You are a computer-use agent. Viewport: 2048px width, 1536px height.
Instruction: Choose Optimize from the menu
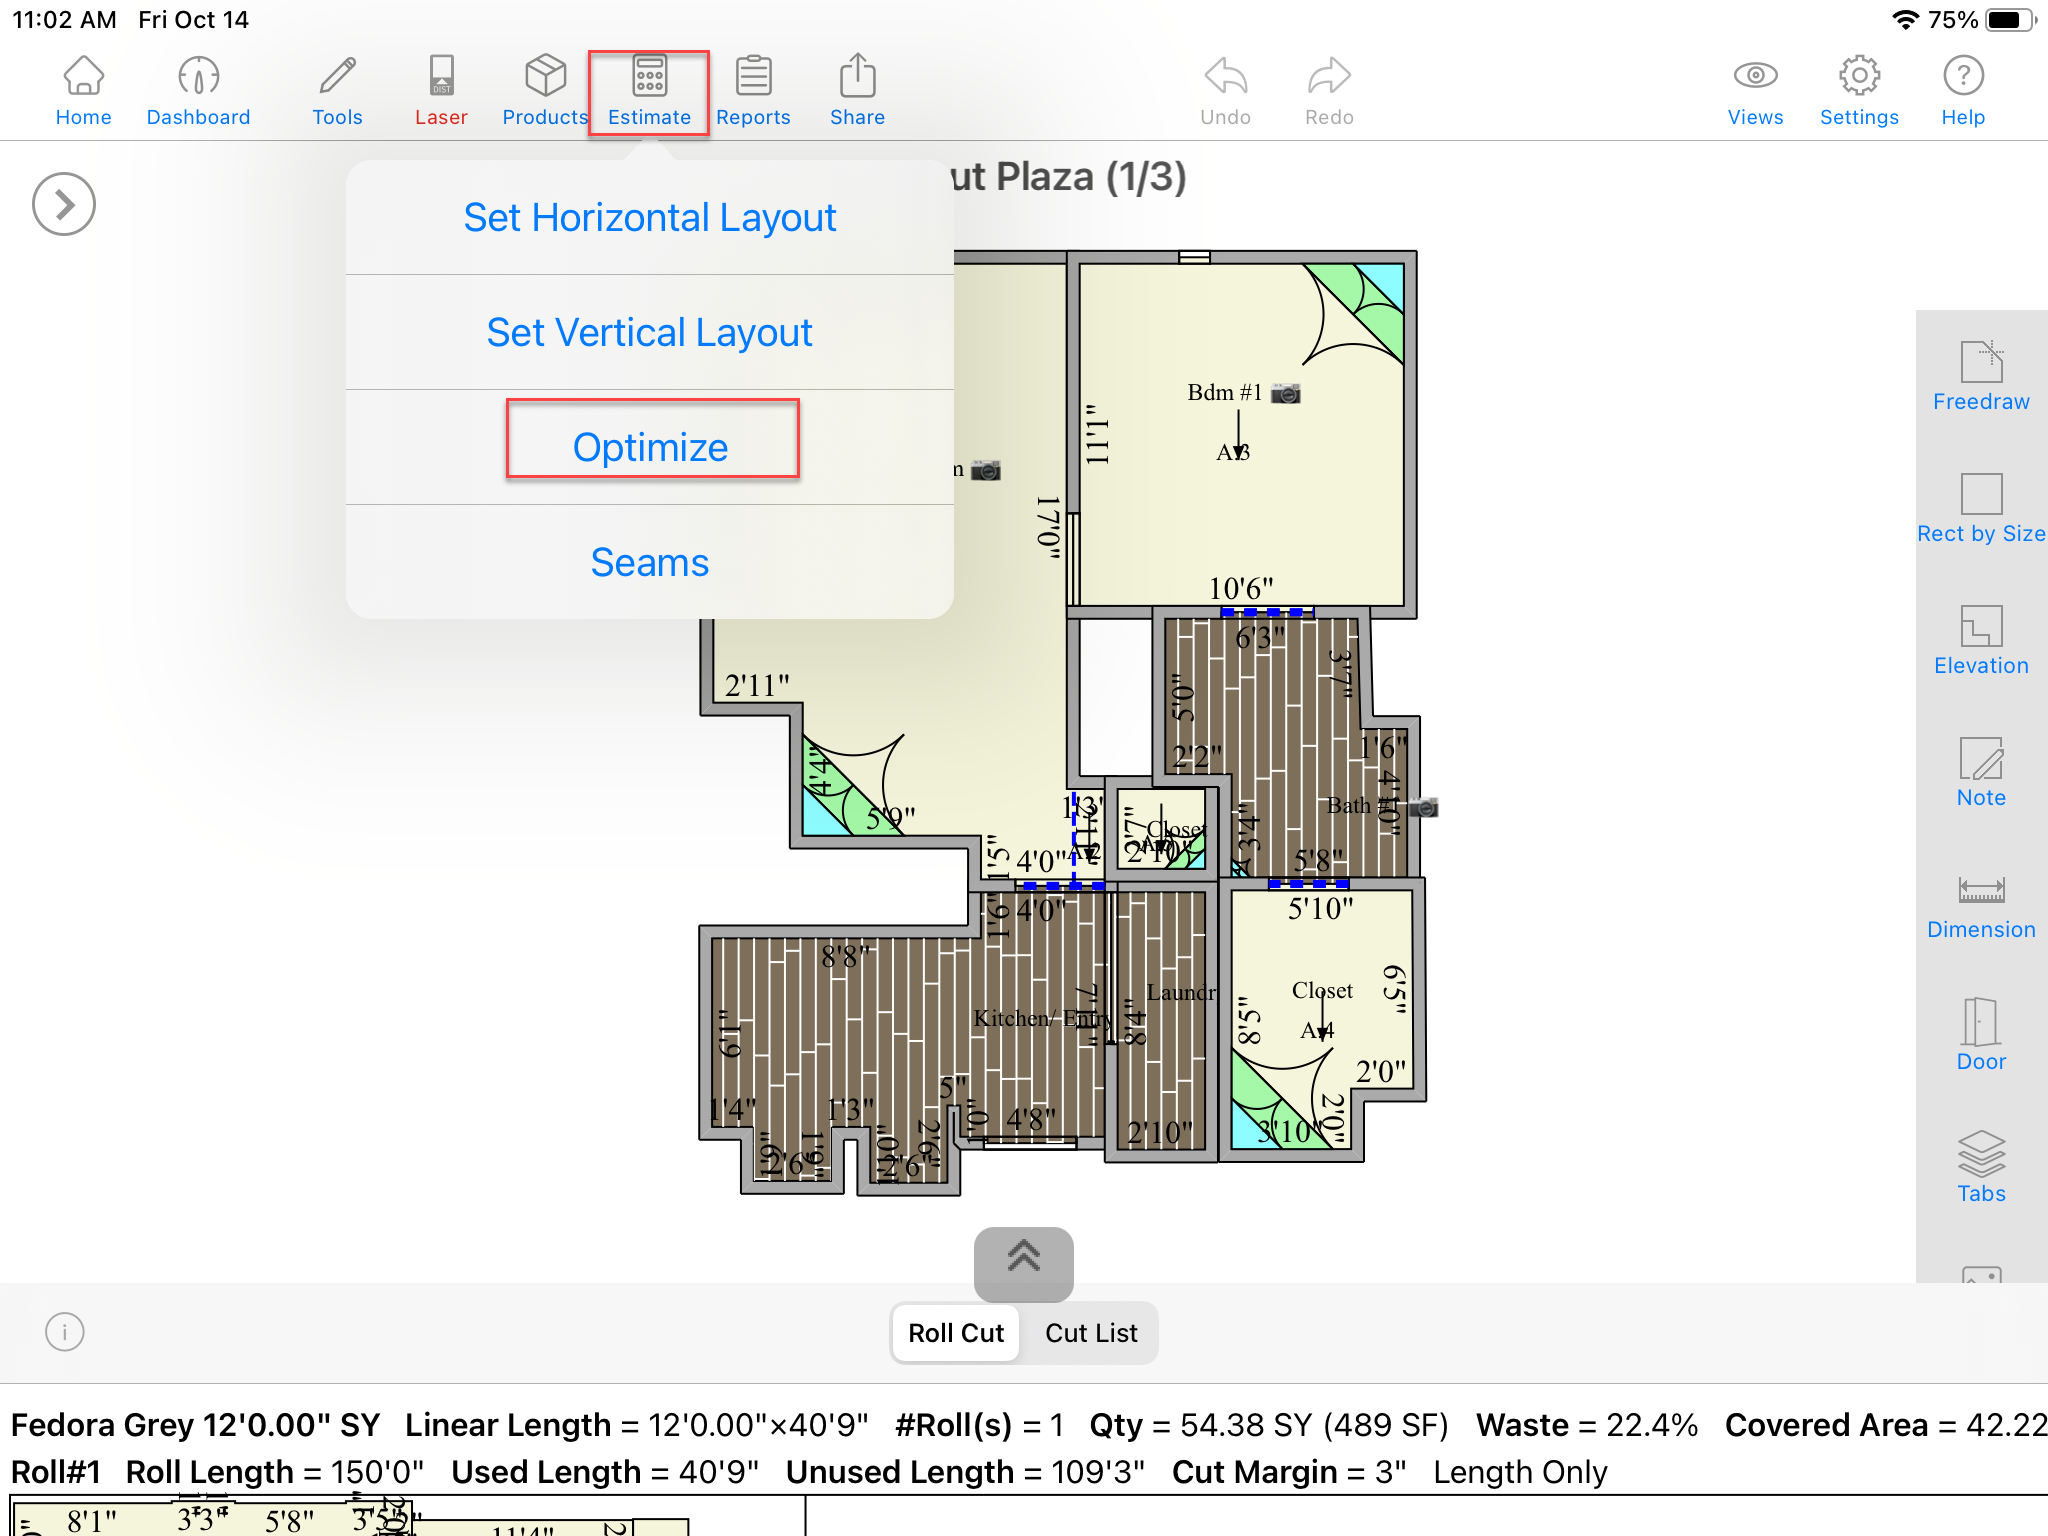tap(651, 447)
